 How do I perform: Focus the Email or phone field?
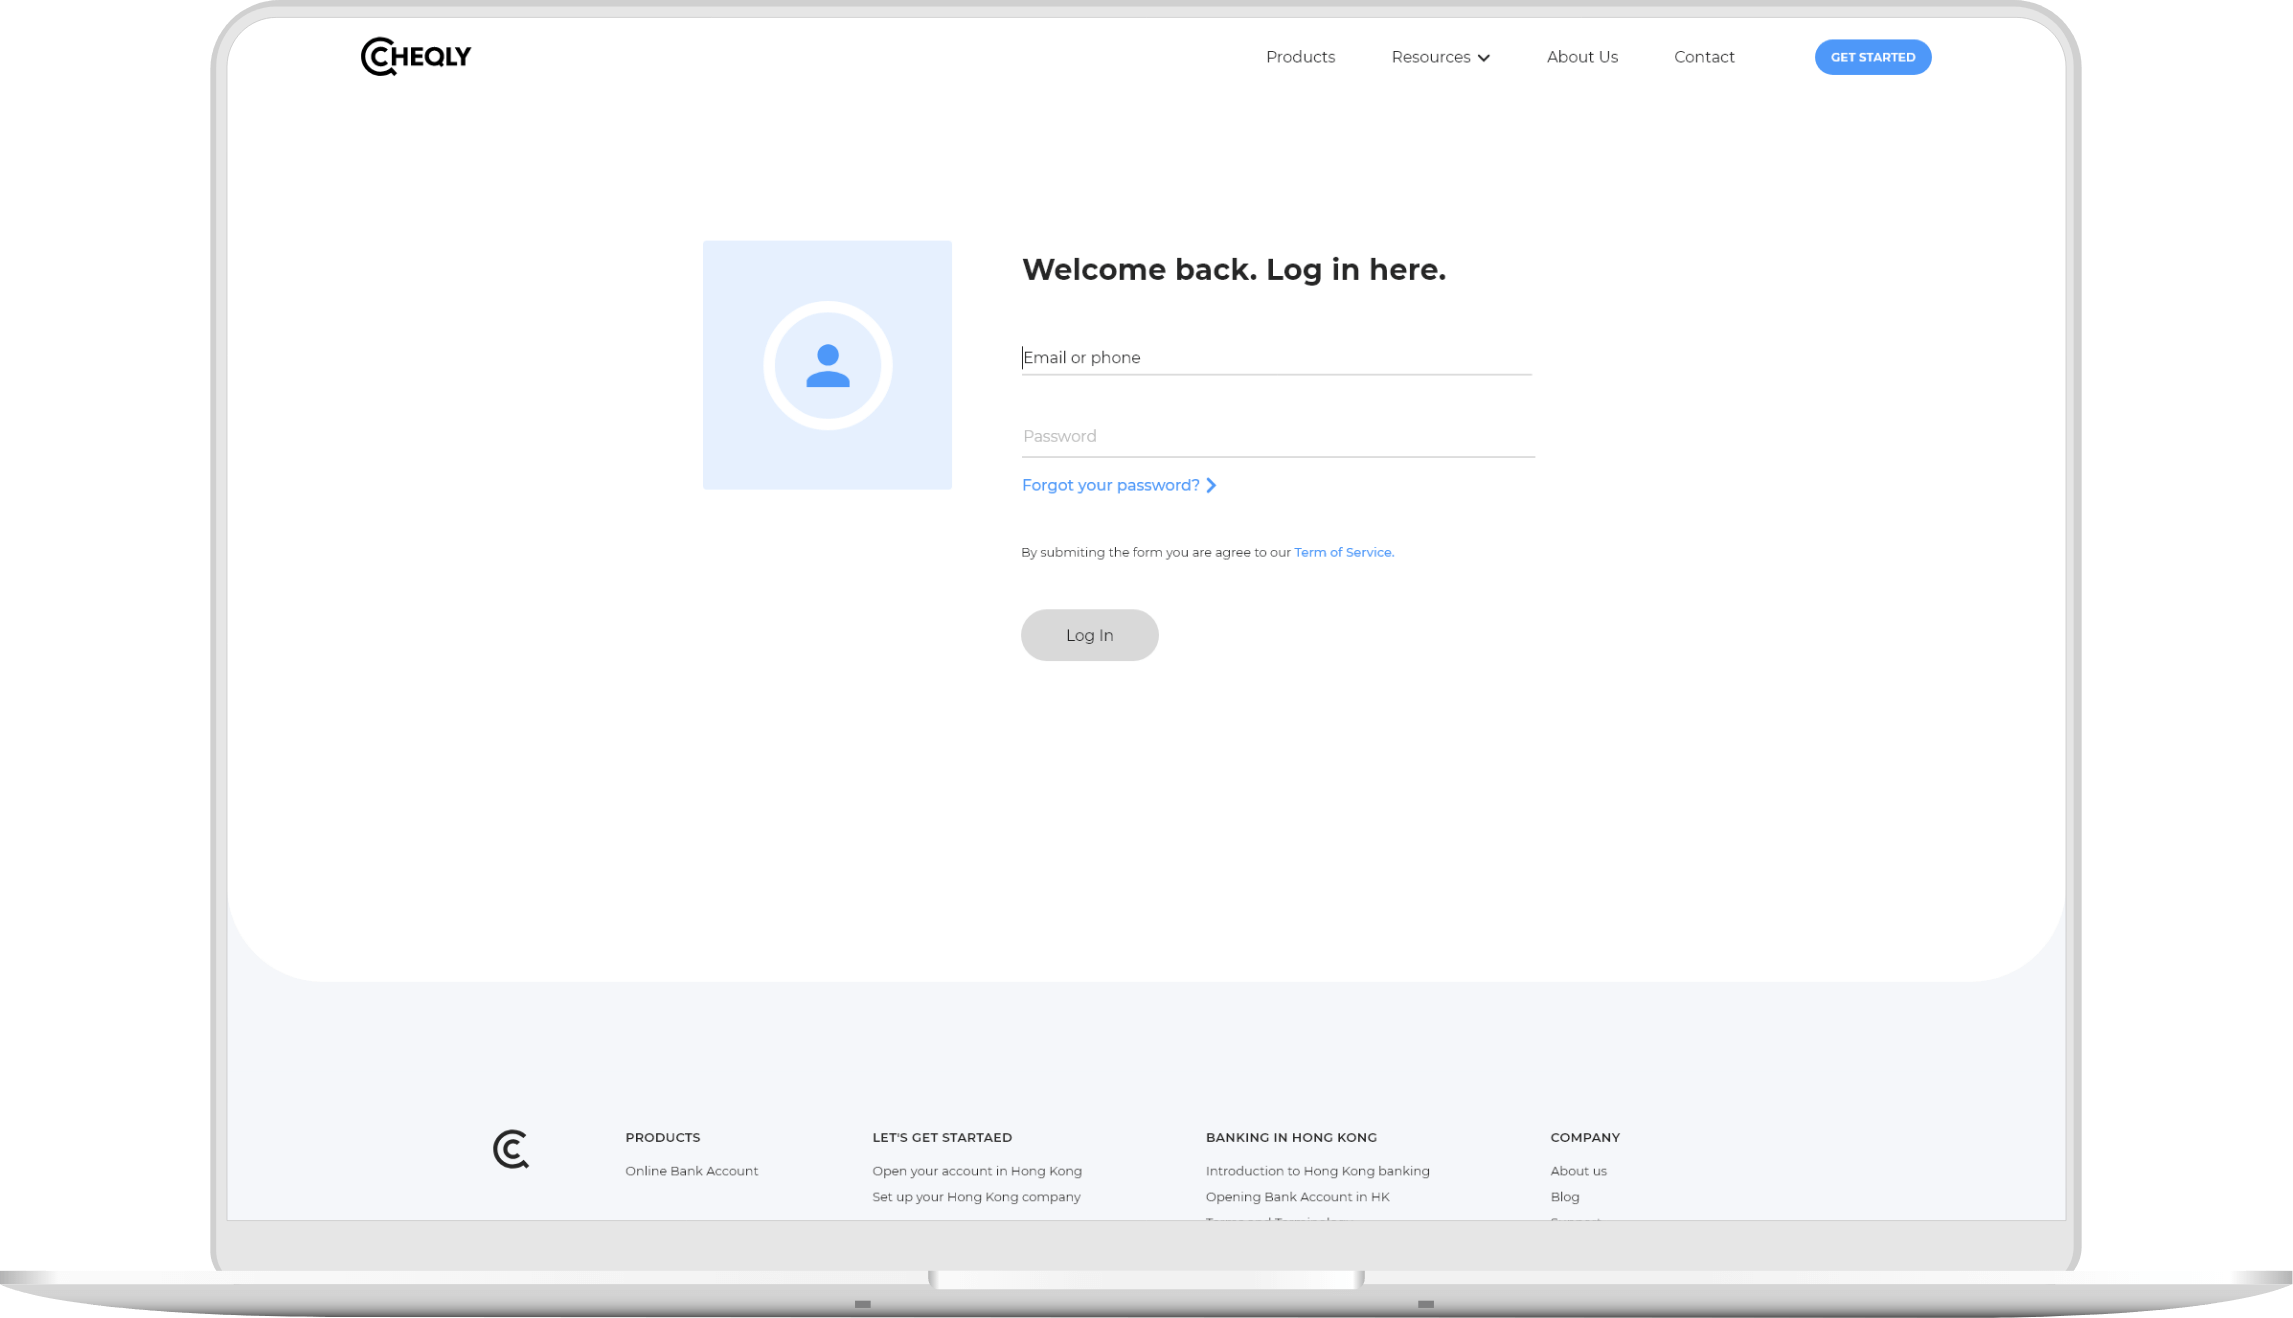coord(1276,358)
